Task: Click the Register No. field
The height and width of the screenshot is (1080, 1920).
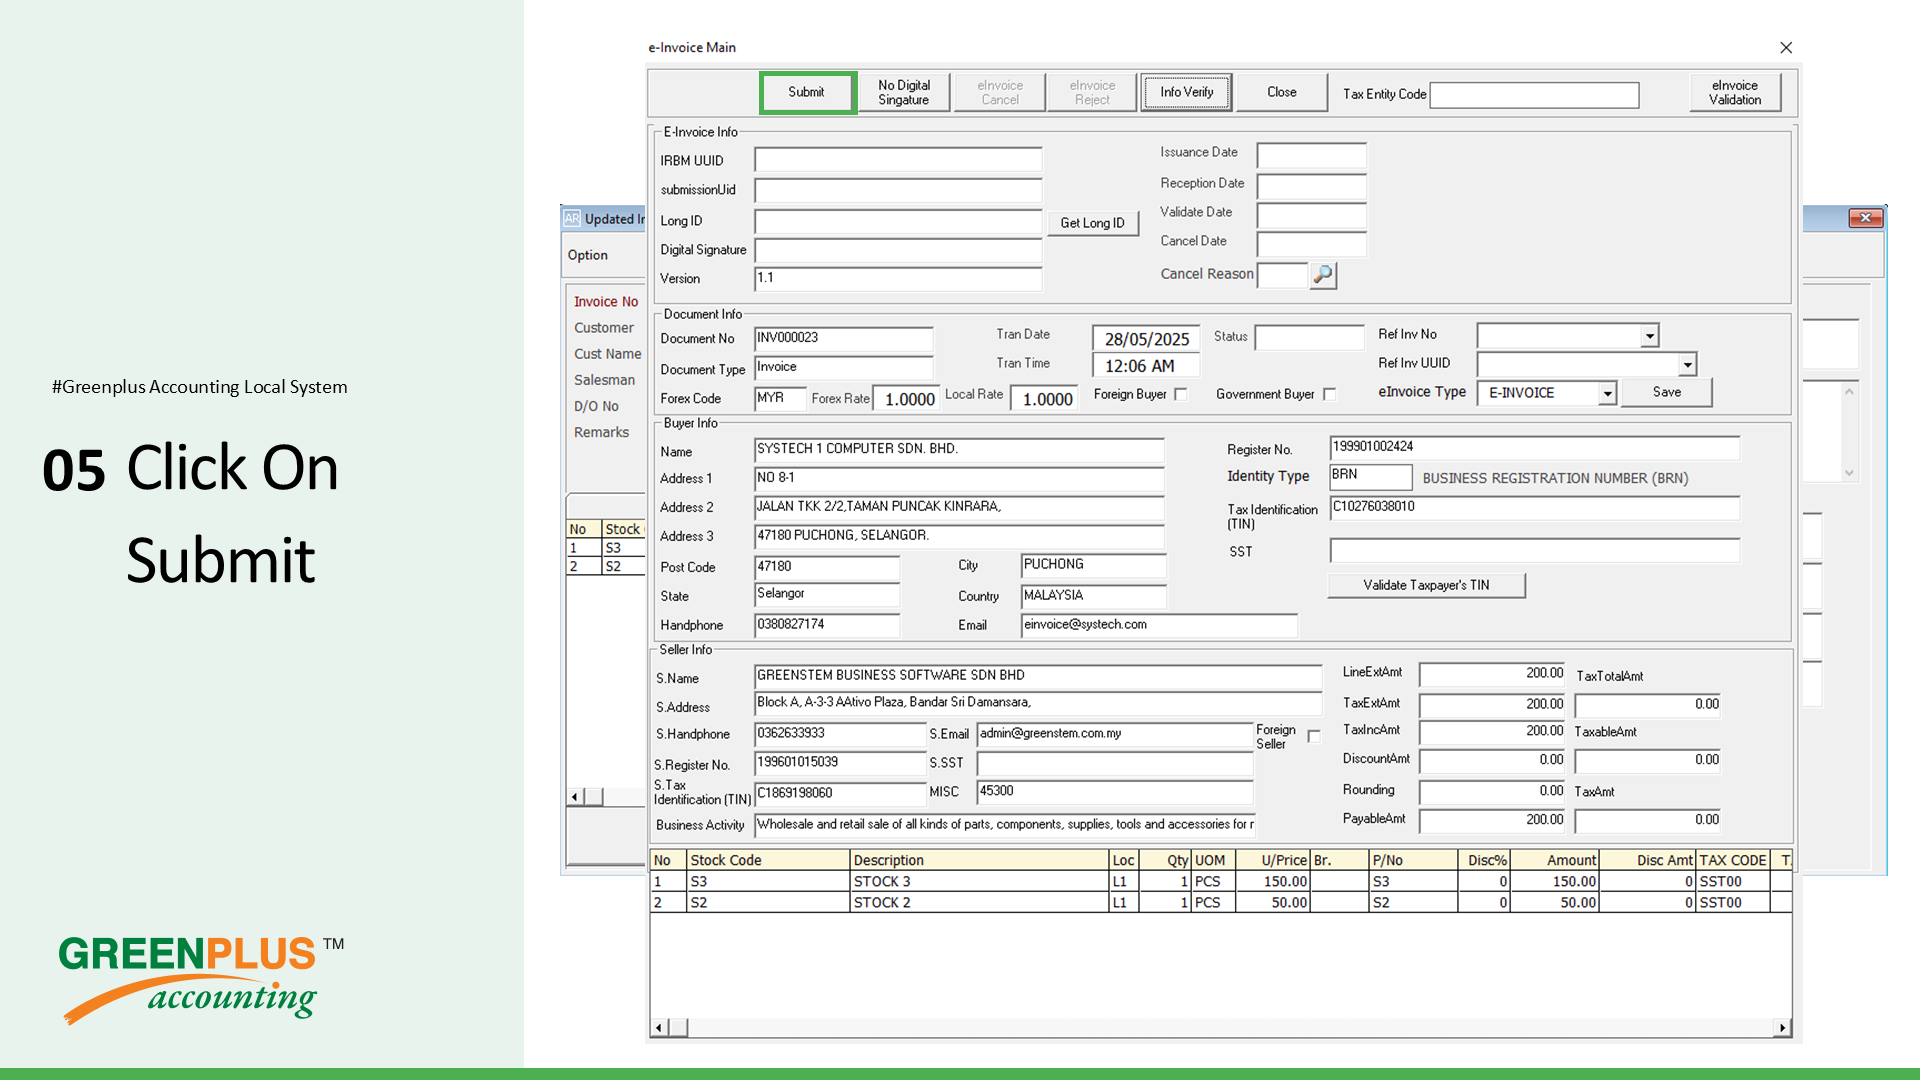Action: [1534, 448]
